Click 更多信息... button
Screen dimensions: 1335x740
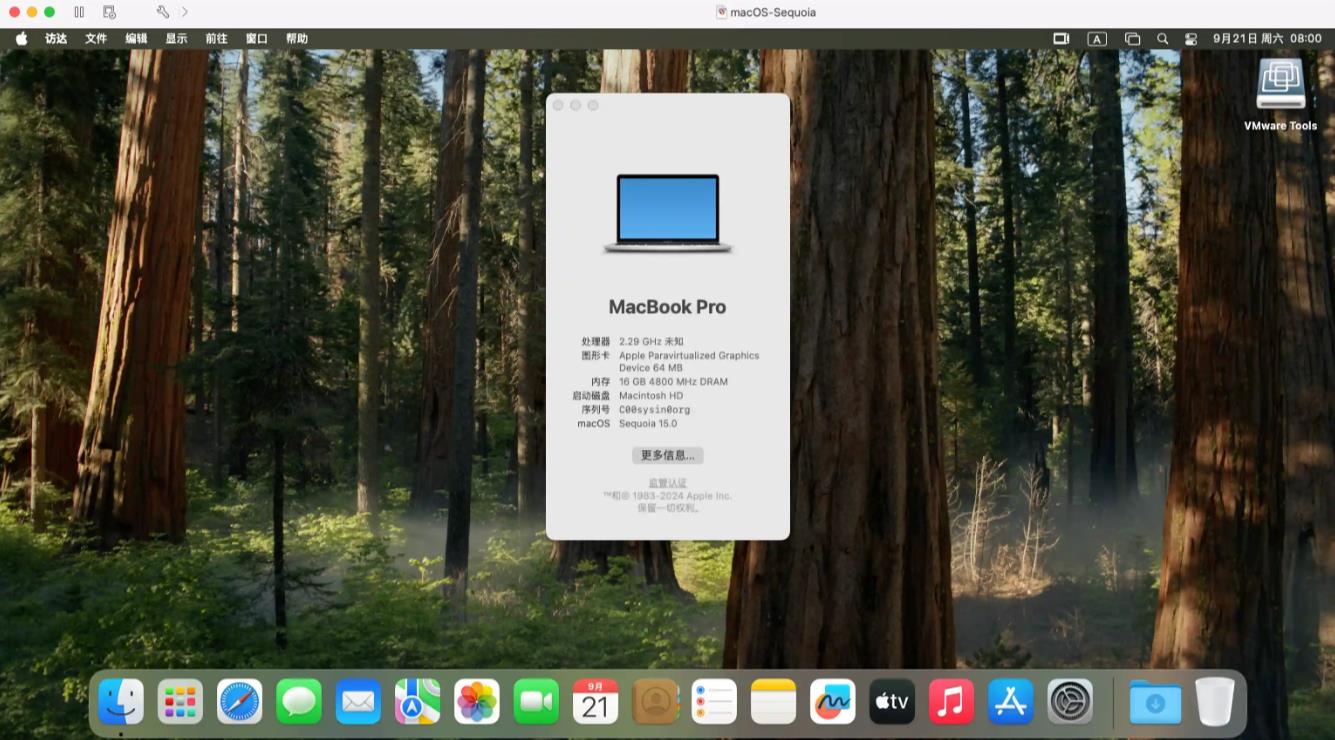pyautogui.click(x=668, y=455)
